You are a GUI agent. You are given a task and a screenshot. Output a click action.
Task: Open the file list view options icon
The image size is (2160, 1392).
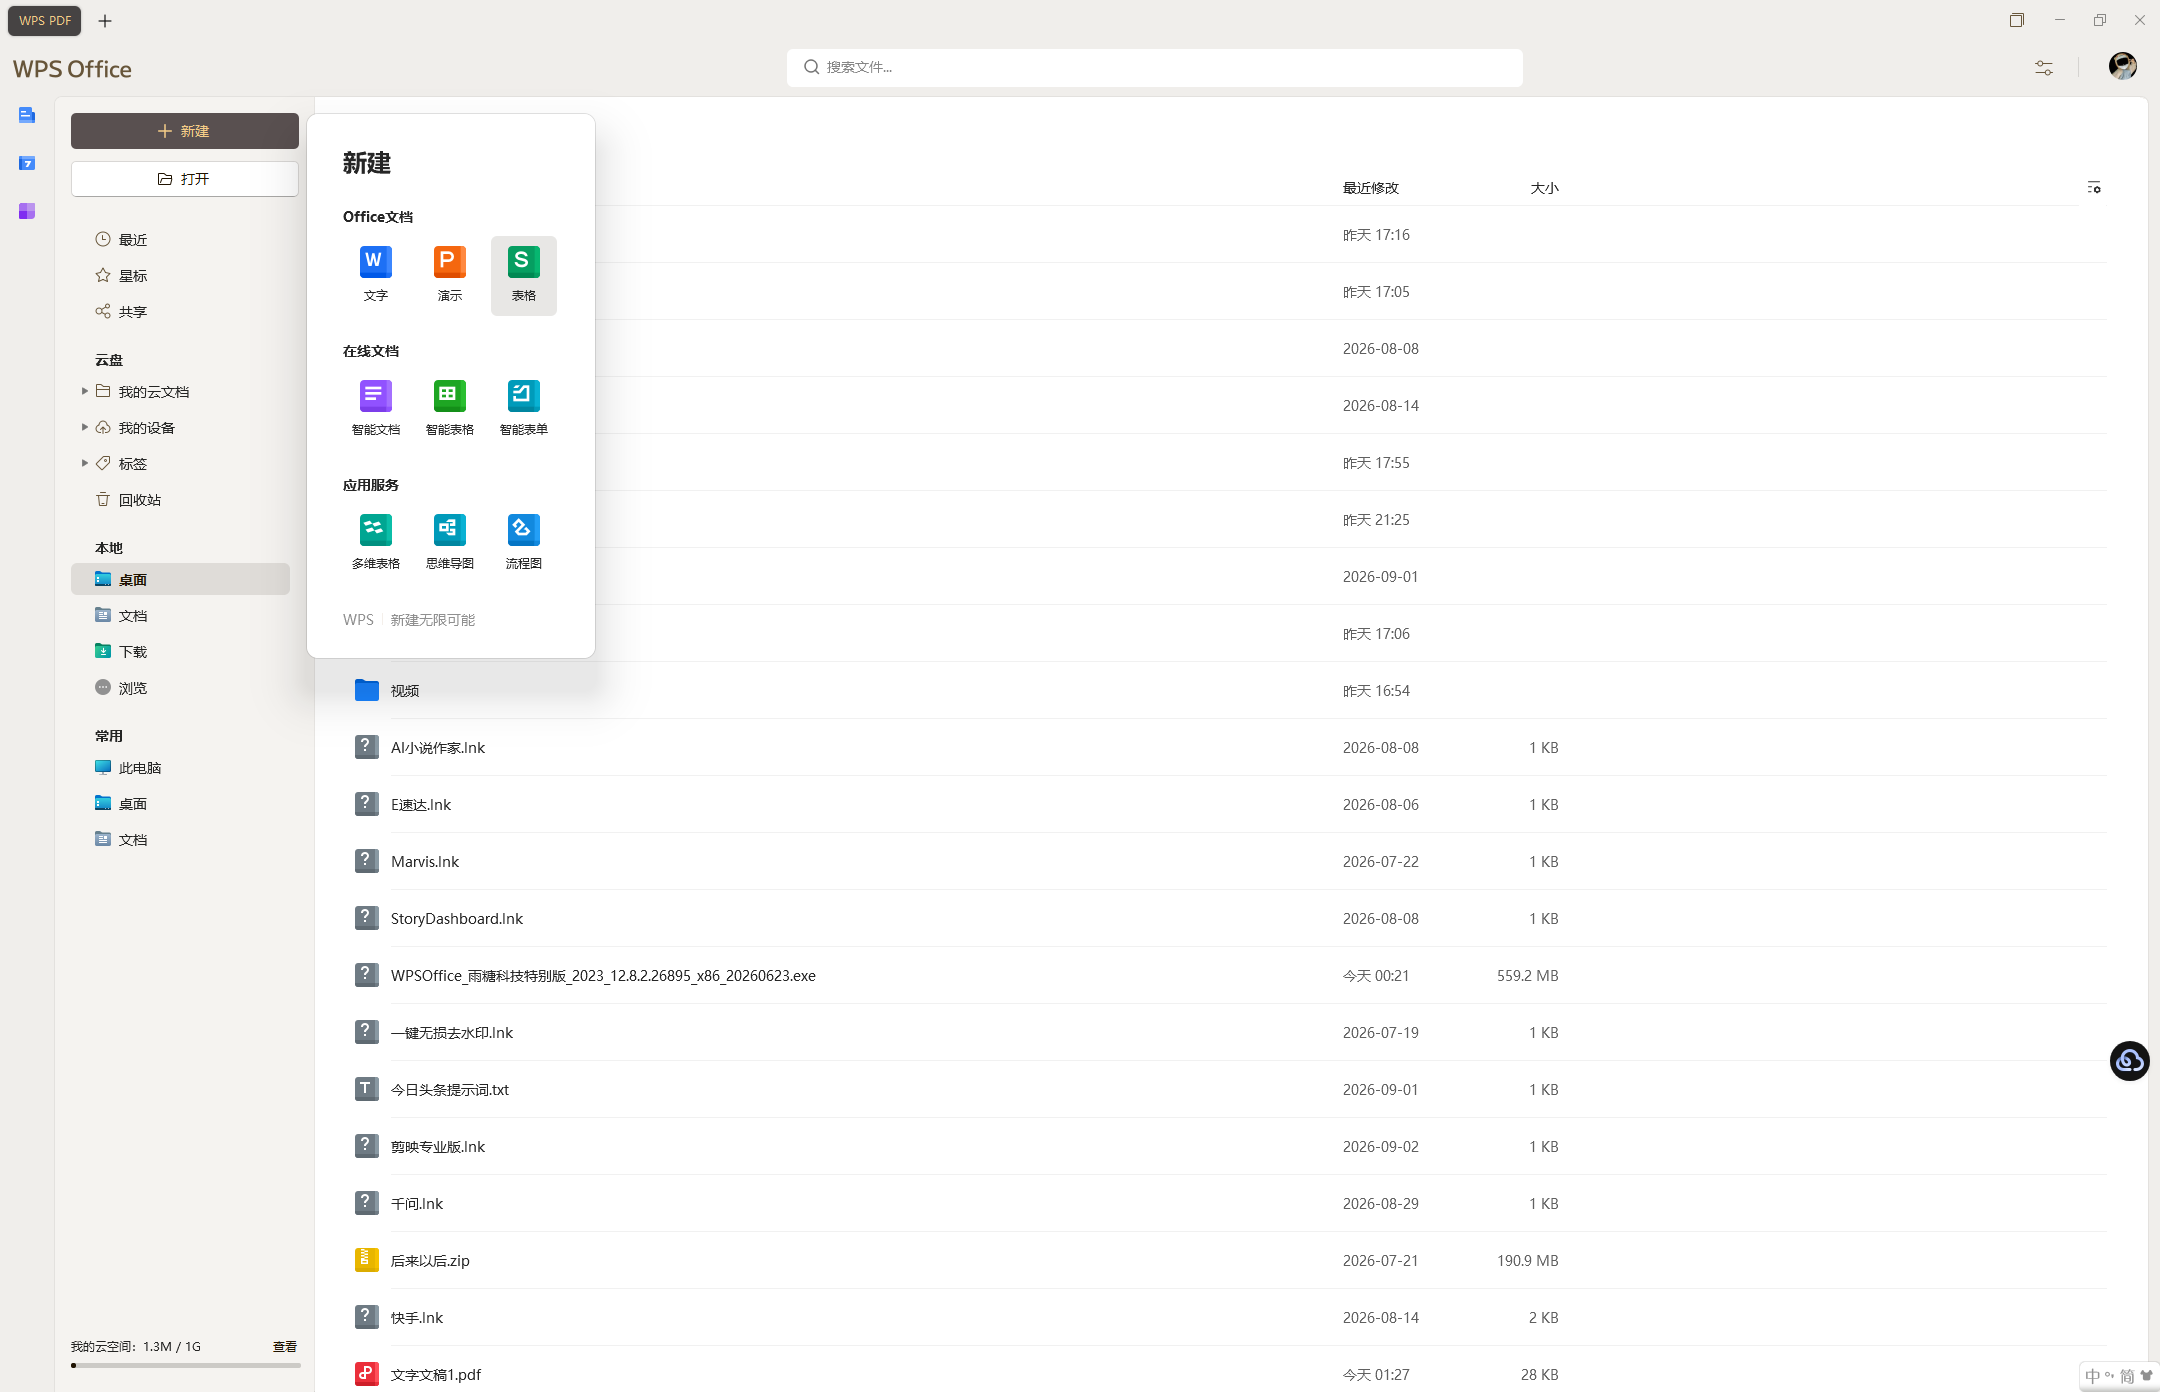(x=2094, y=187)
